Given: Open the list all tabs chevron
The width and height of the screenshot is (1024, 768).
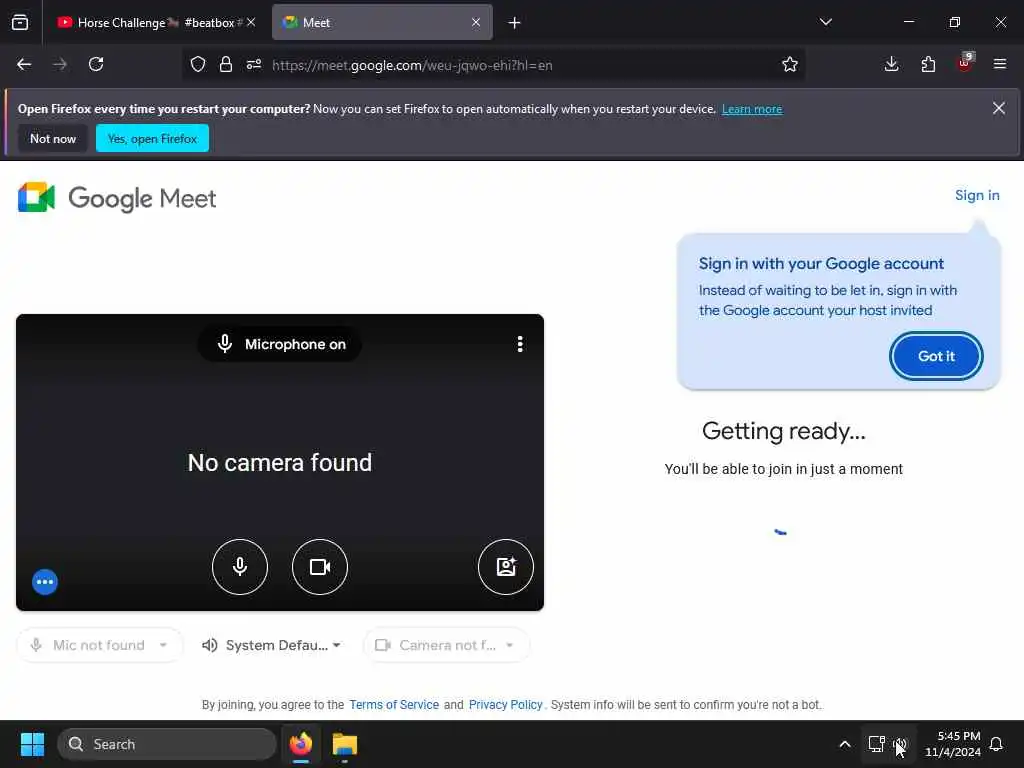Looking at the screenshot, I should coord(825,22).
